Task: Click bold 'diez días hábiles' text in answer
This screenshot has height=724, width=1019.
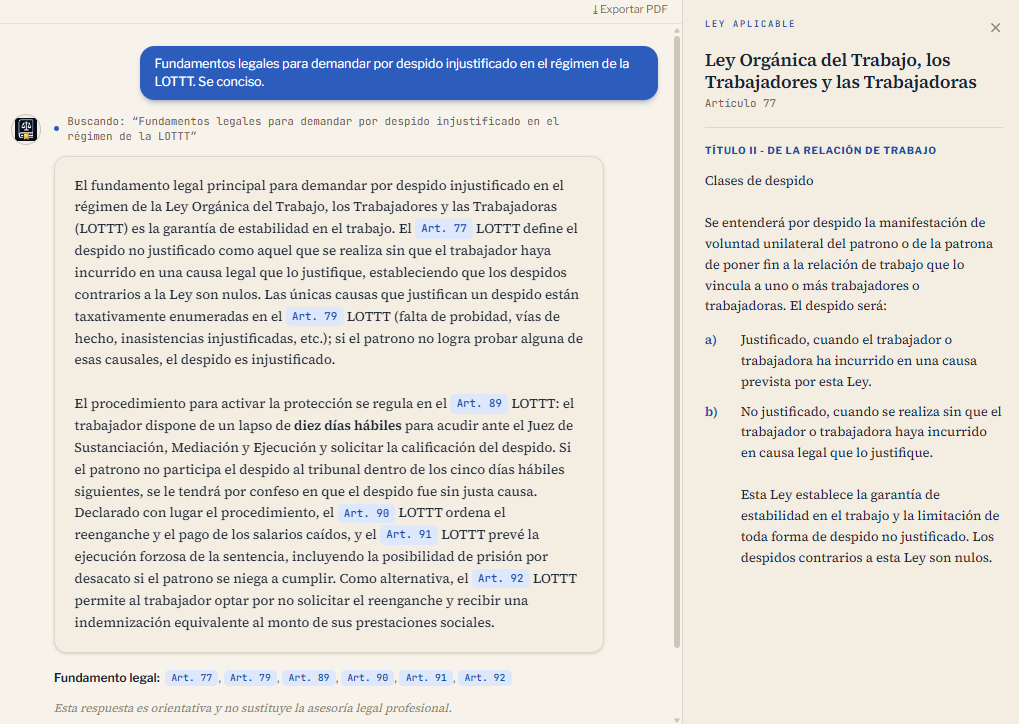Action: 348,426
